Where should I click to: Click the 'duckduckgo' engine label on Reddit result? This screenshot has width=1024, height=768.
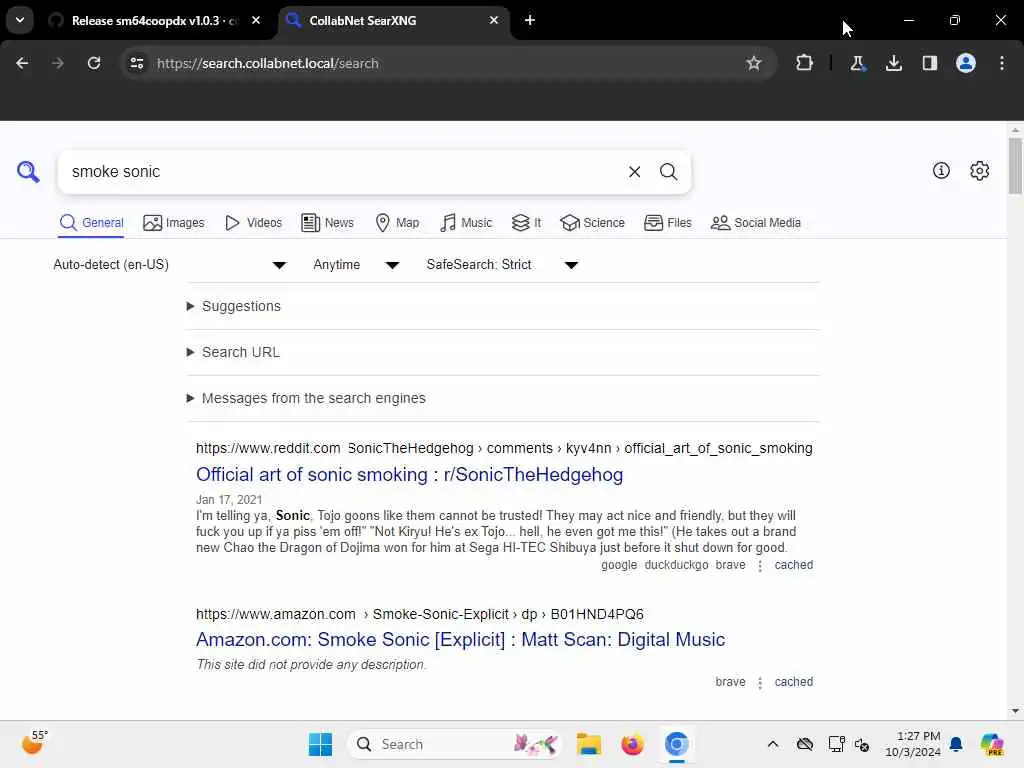676,565
